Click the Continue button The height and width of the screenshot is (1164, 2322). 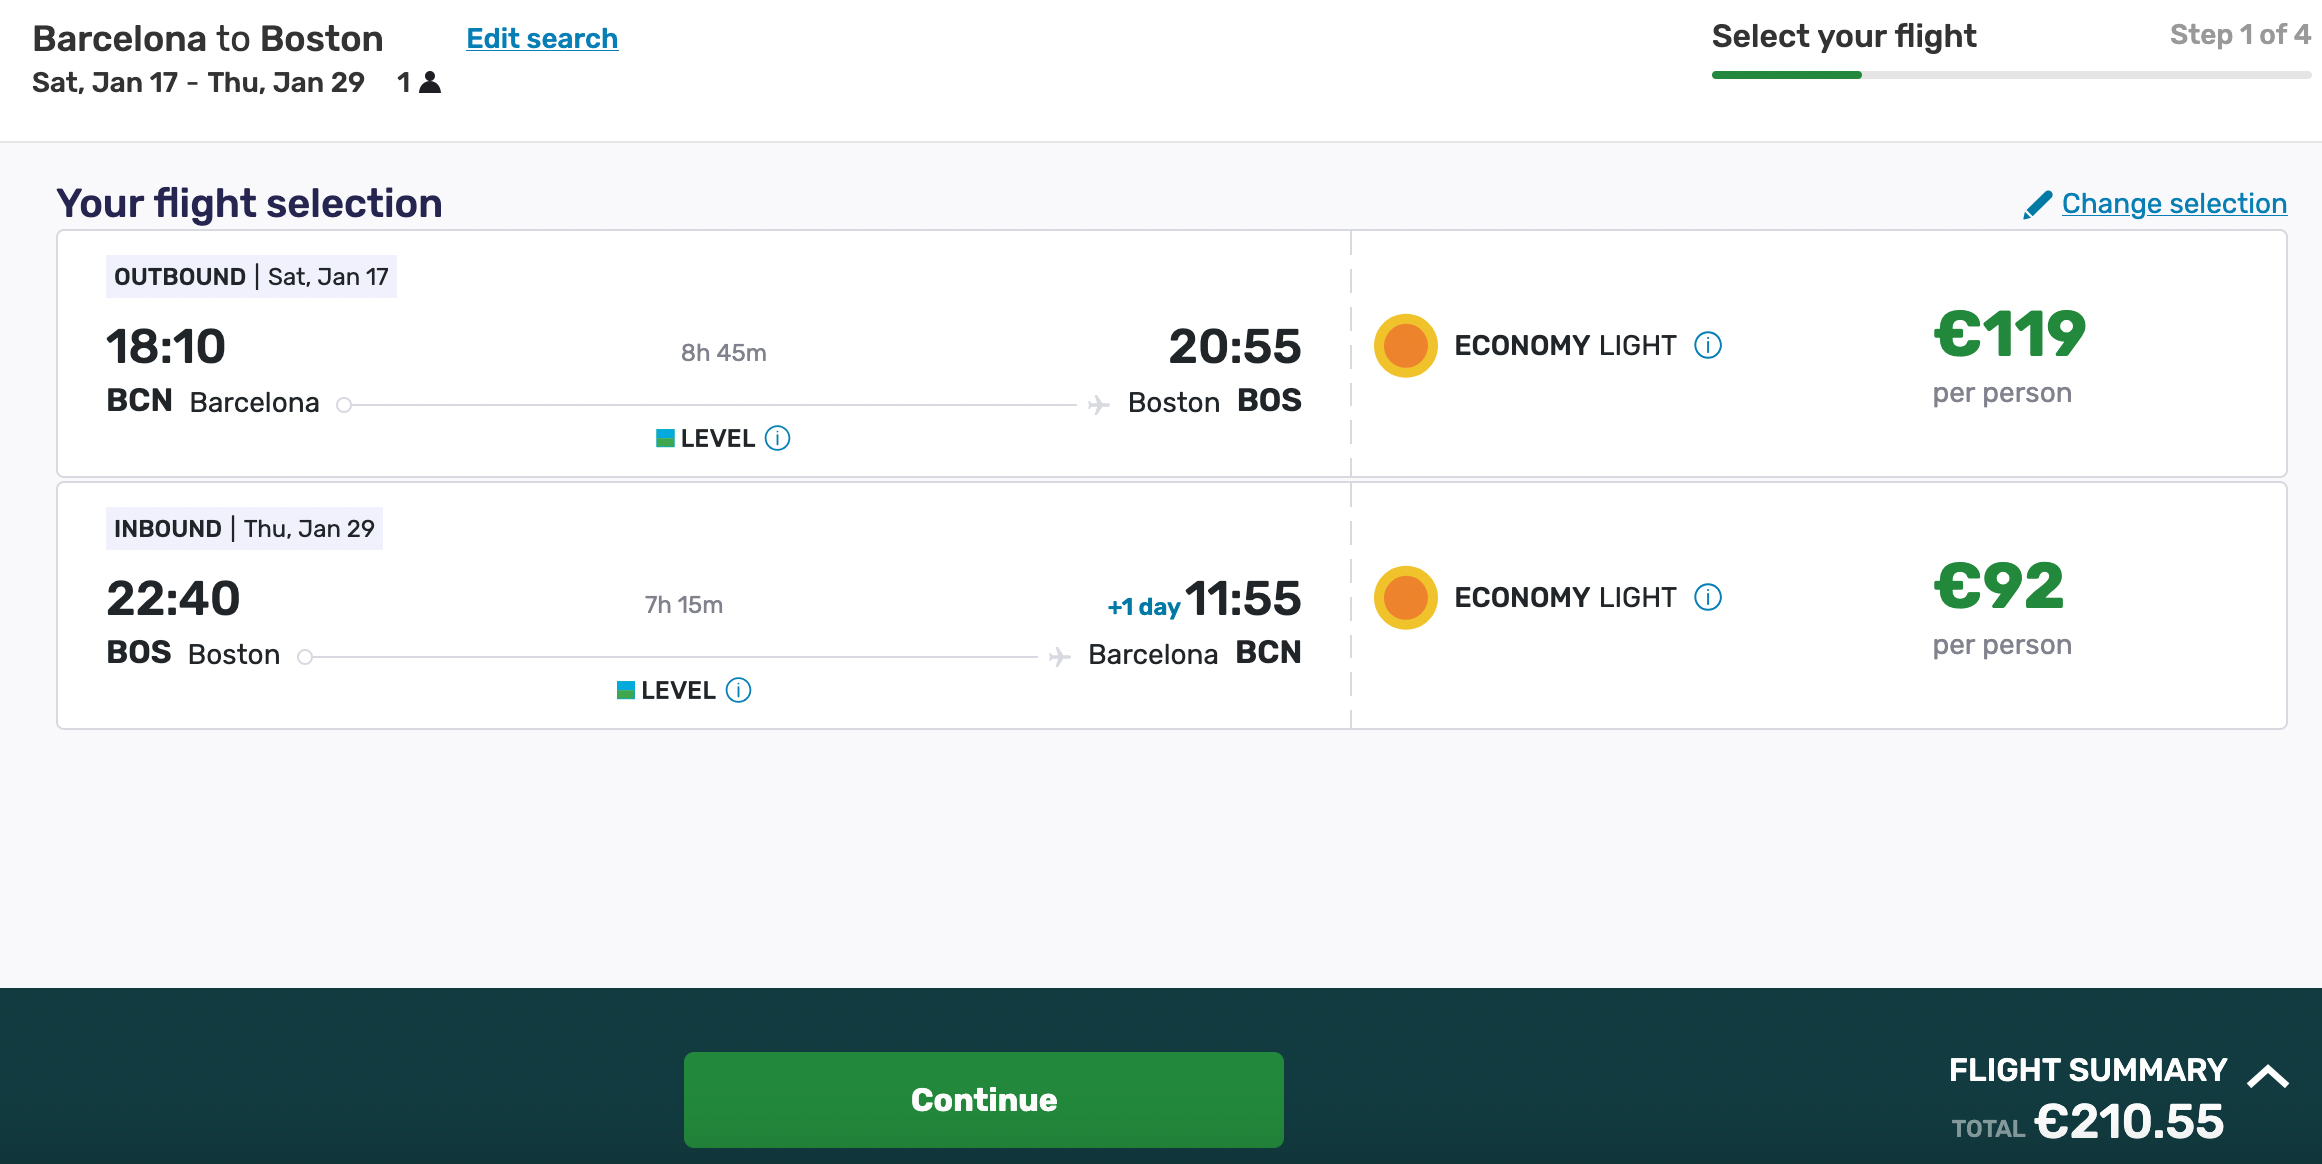point(983,1098)
